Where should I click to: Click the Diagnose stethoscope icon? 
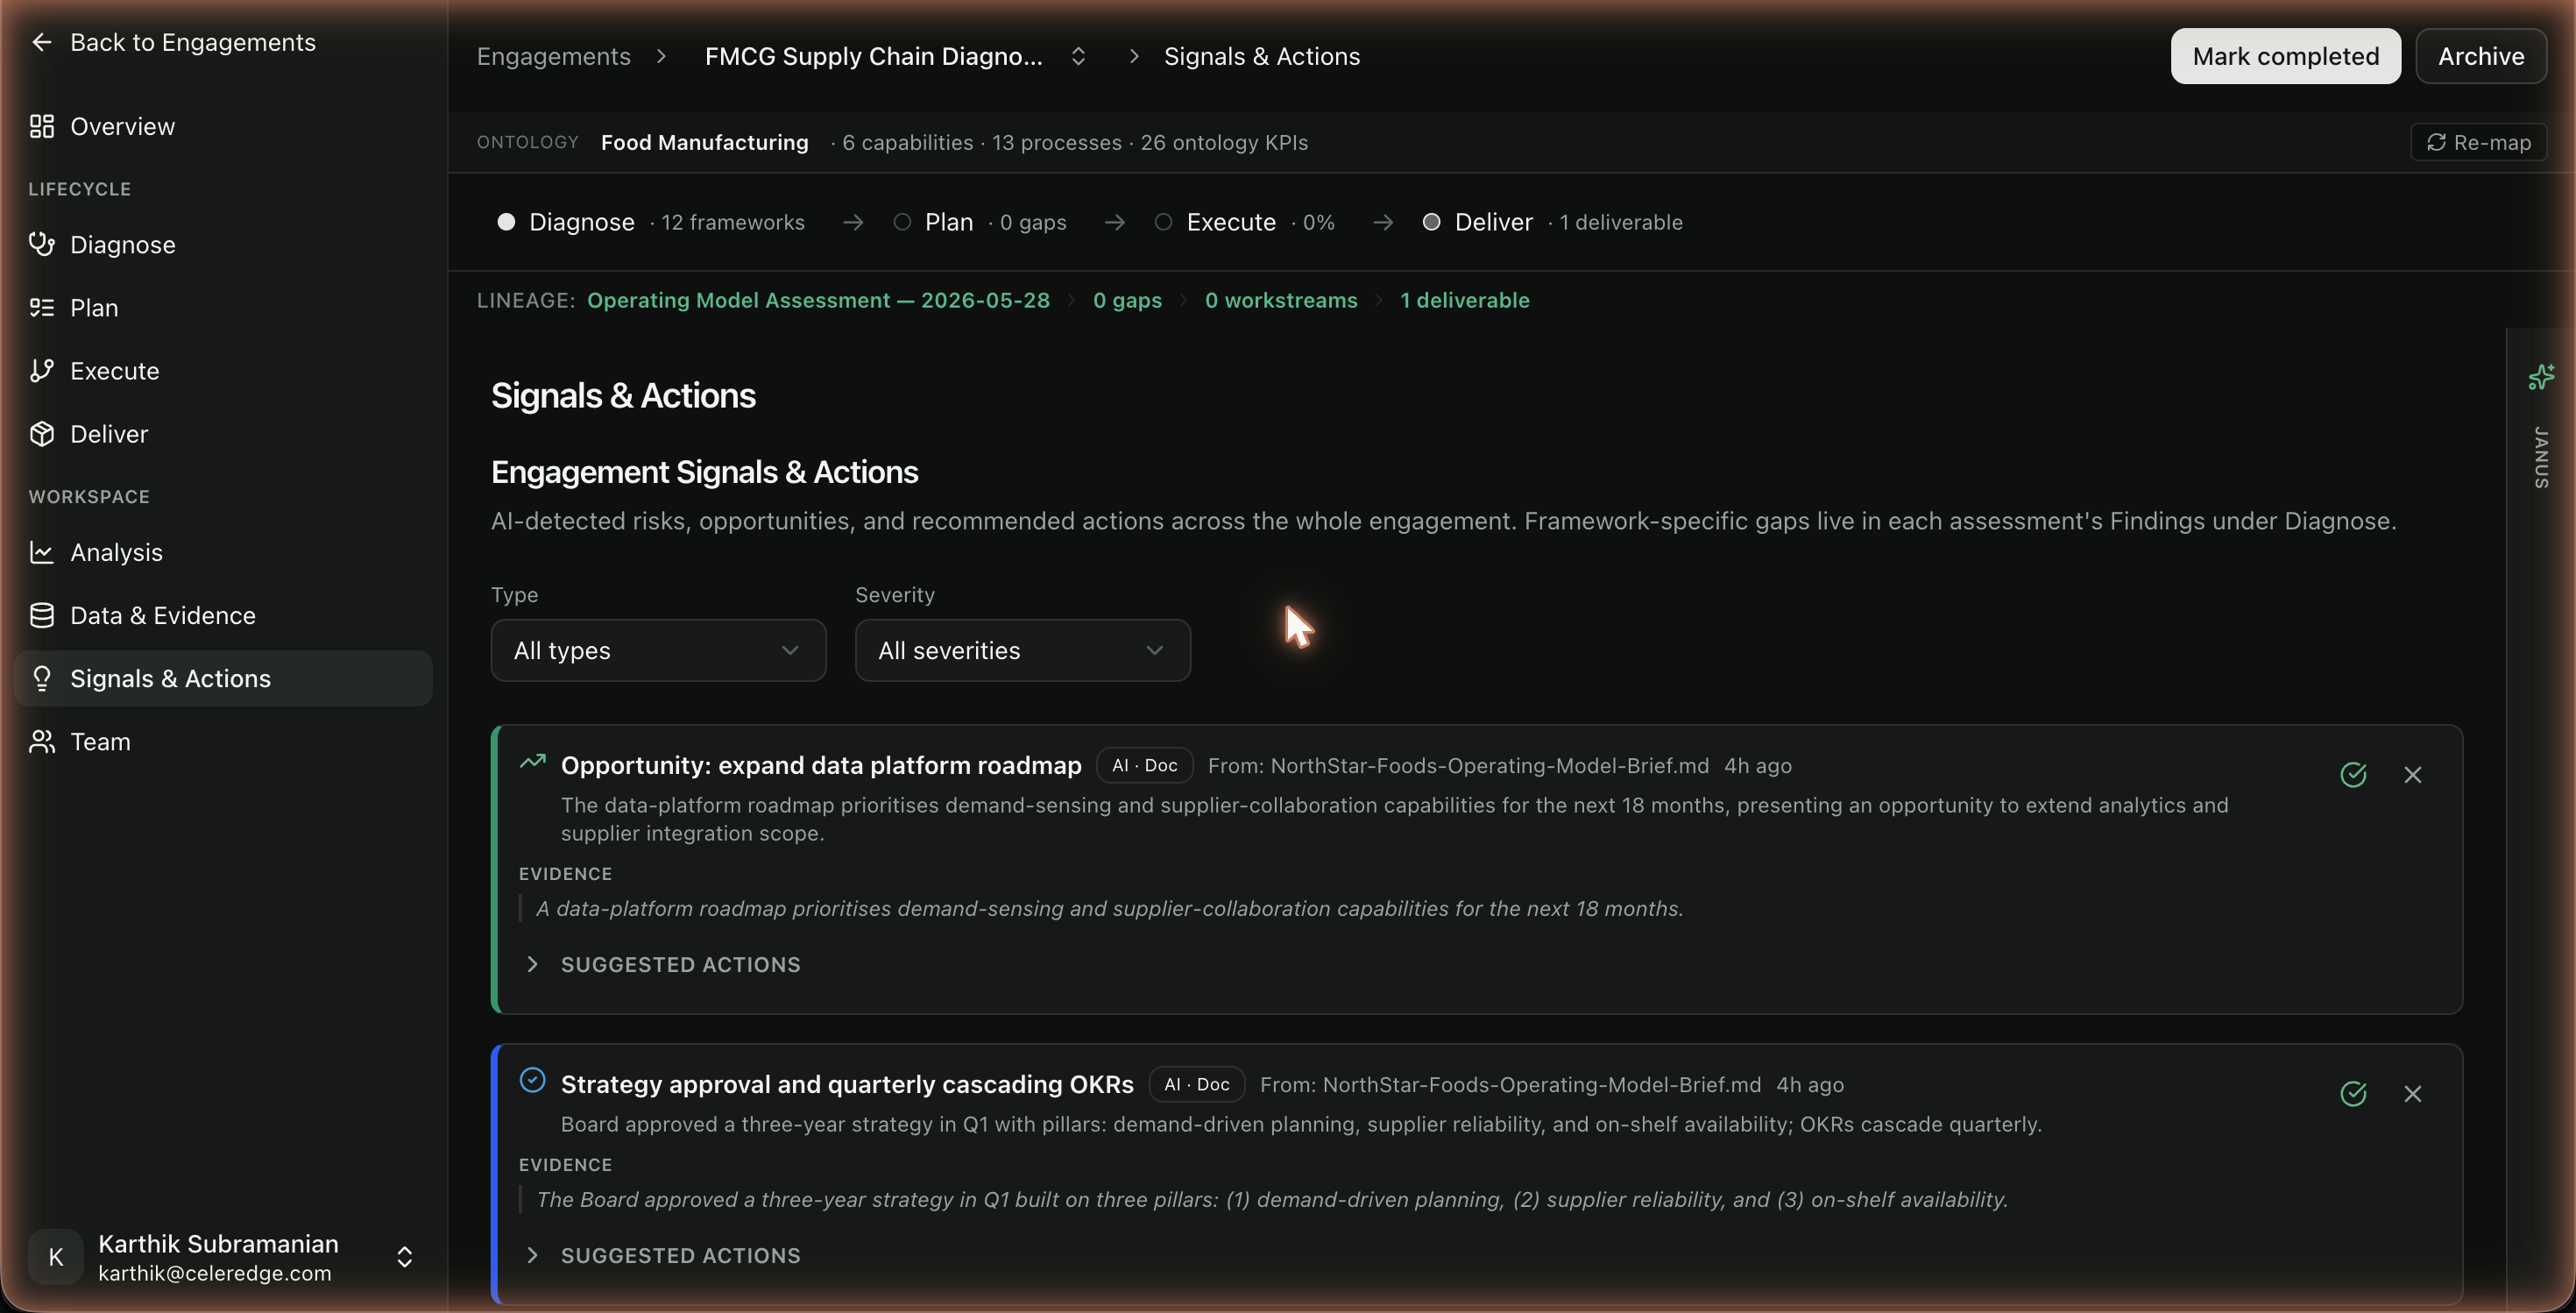[42, 245]
